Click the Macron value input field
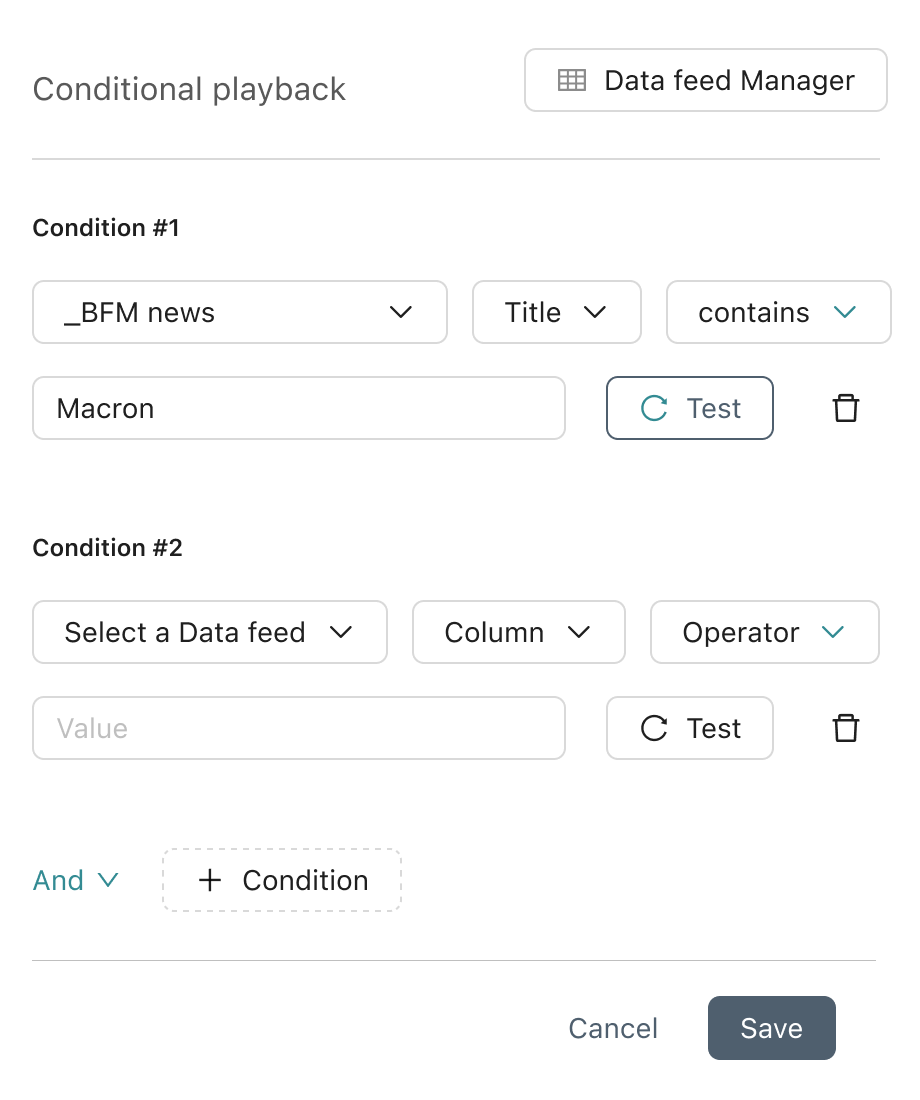 pyautogui.click(x=298, y=408)
